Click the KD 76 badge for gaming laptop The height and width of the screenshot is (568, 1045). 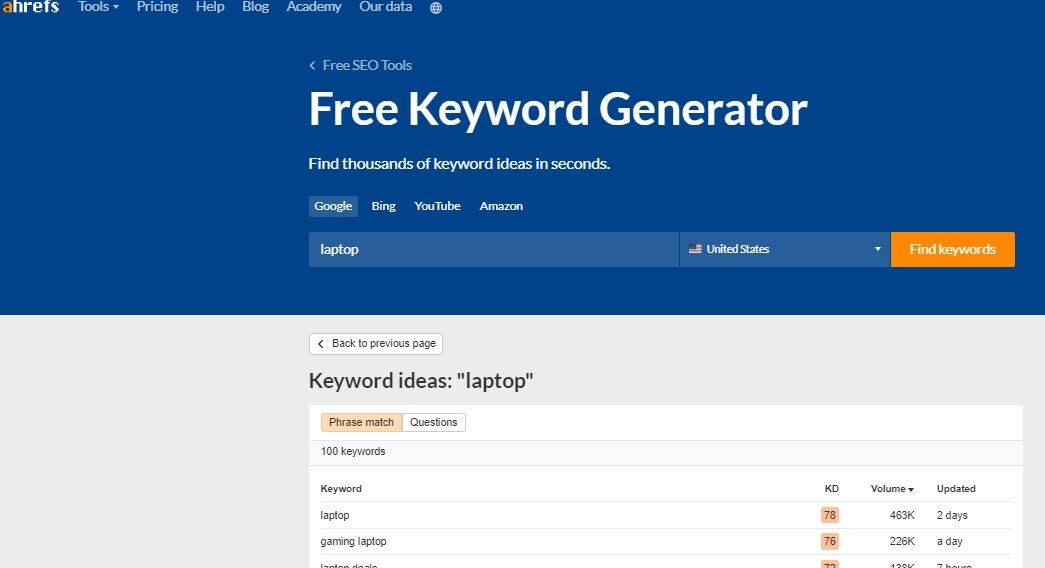pyautogui.click(x=829, y=541)
